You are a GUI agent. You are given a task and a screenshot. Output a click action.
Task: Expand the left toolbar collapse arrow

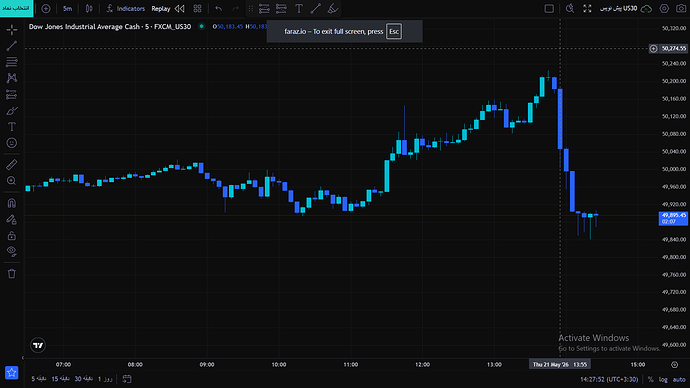pyautogui.click(x=23, y=358)
